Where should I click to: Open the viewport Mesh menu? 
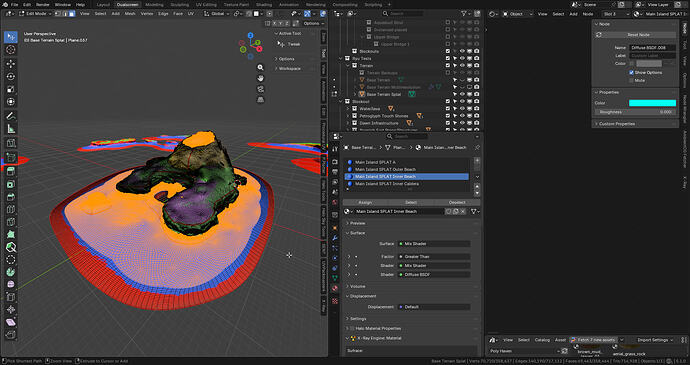[x=130, y=14]
